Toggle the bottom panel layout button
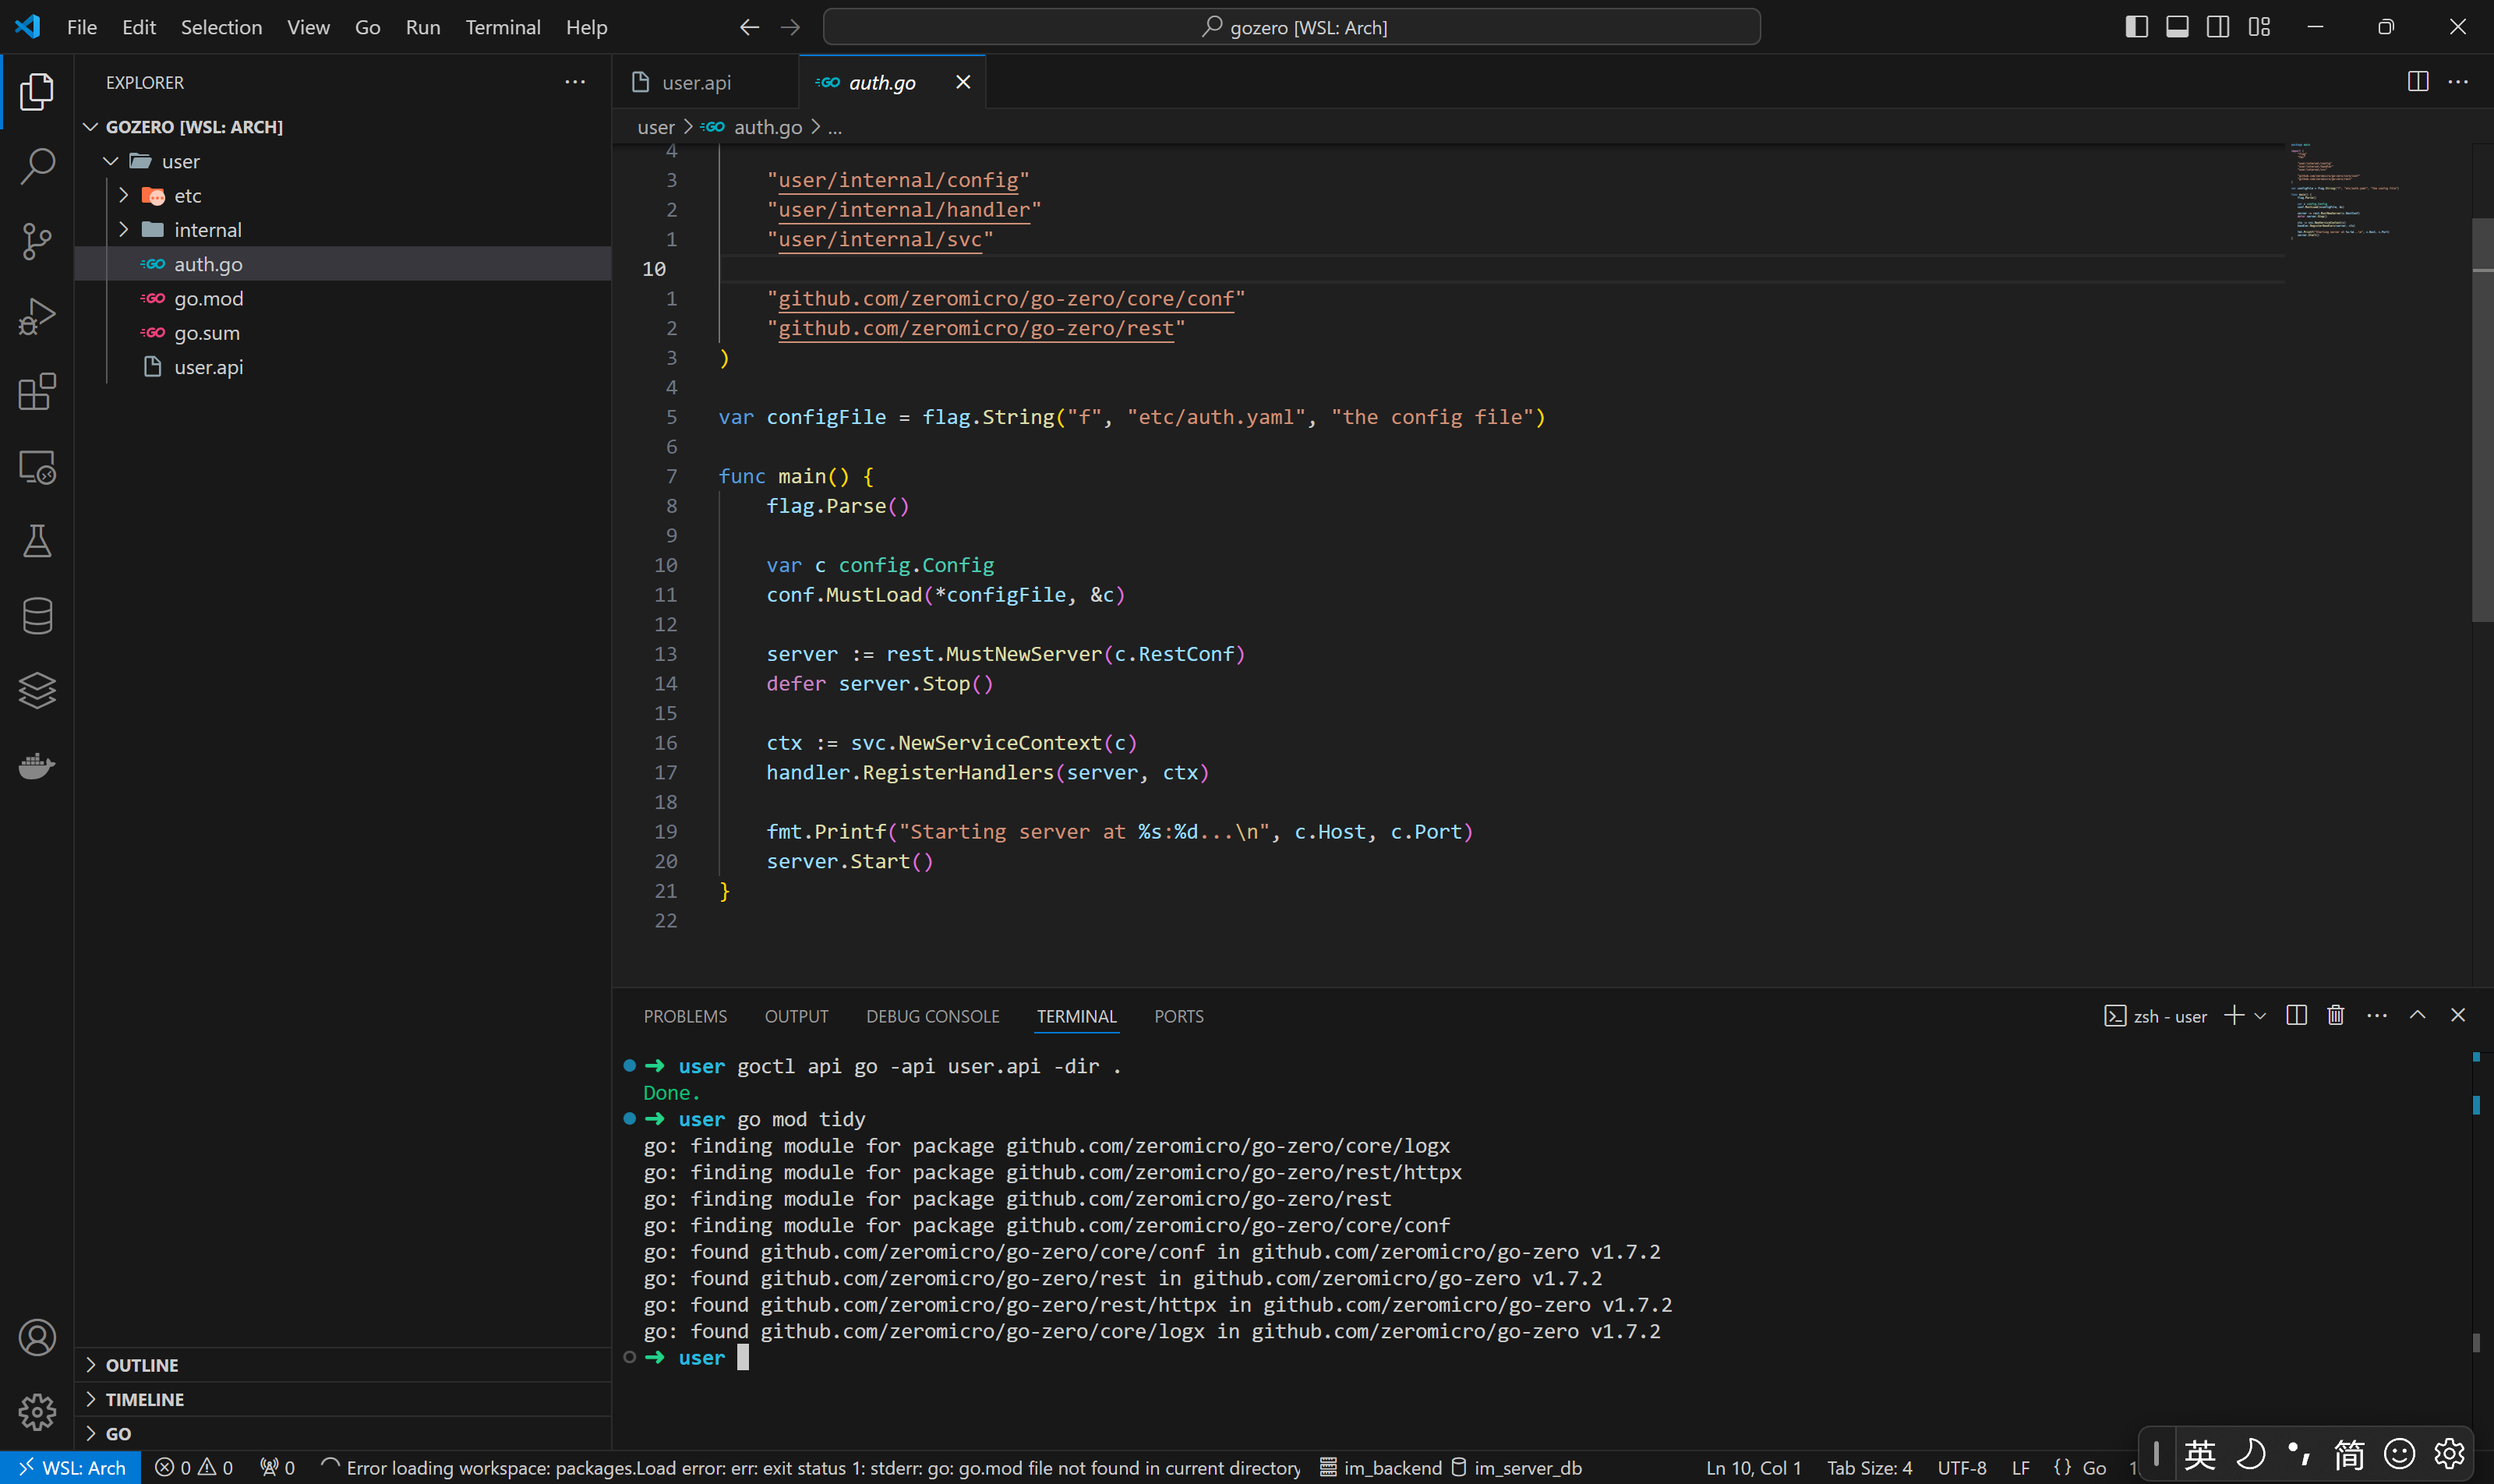Viewport: 2494px width, 1484px height. 2177,27
